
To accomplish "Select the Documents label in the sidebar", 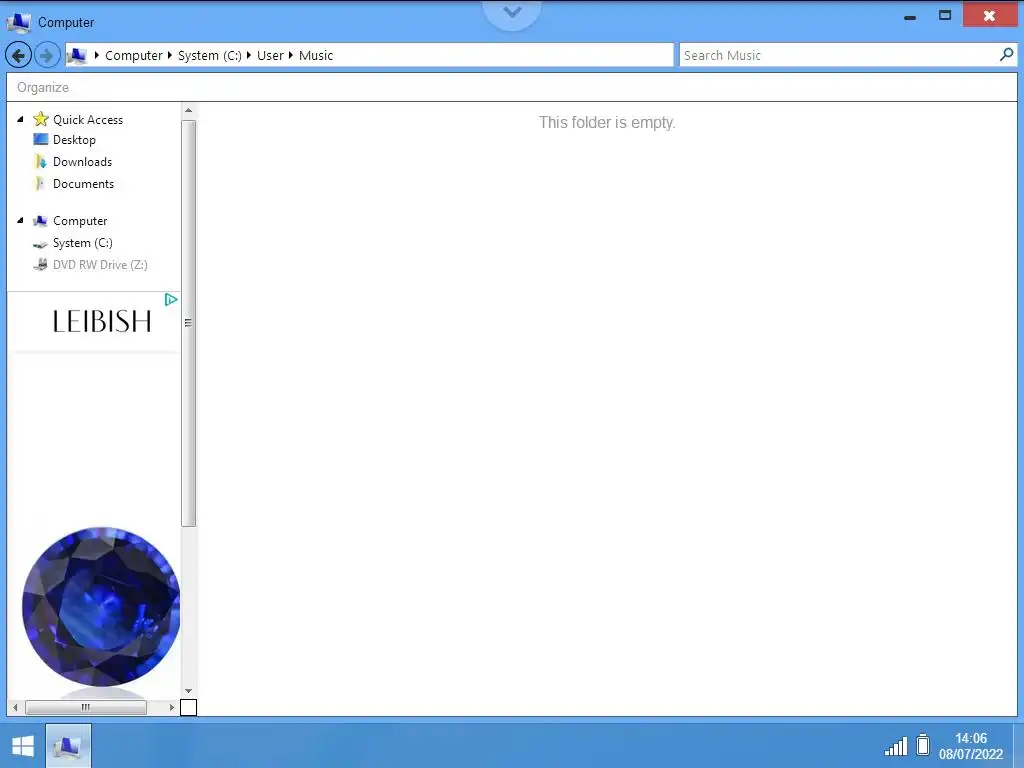I will [x=84, y=184].
